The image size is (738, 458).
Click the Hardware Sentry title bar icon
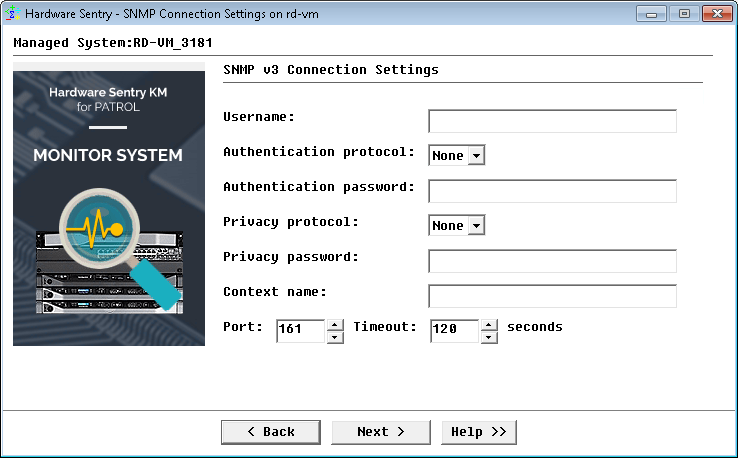click(x=12, y=13)
